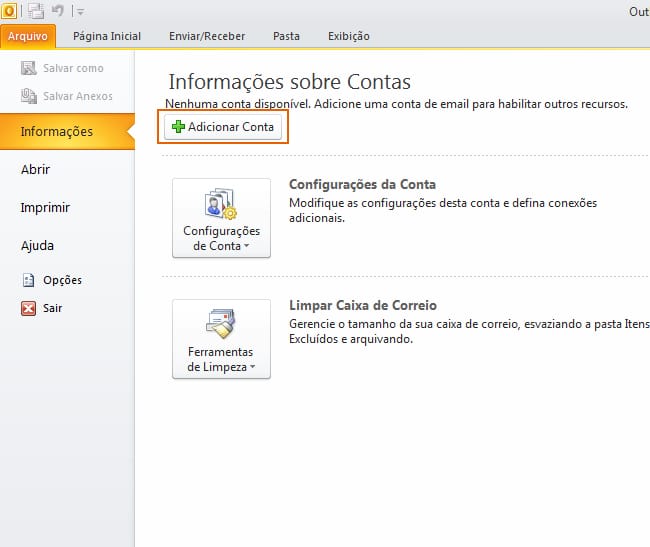Choose Salvar Anexos in the sidebar
The height and width of the screenshot is (547, 650).
click(x=77, y=96)
